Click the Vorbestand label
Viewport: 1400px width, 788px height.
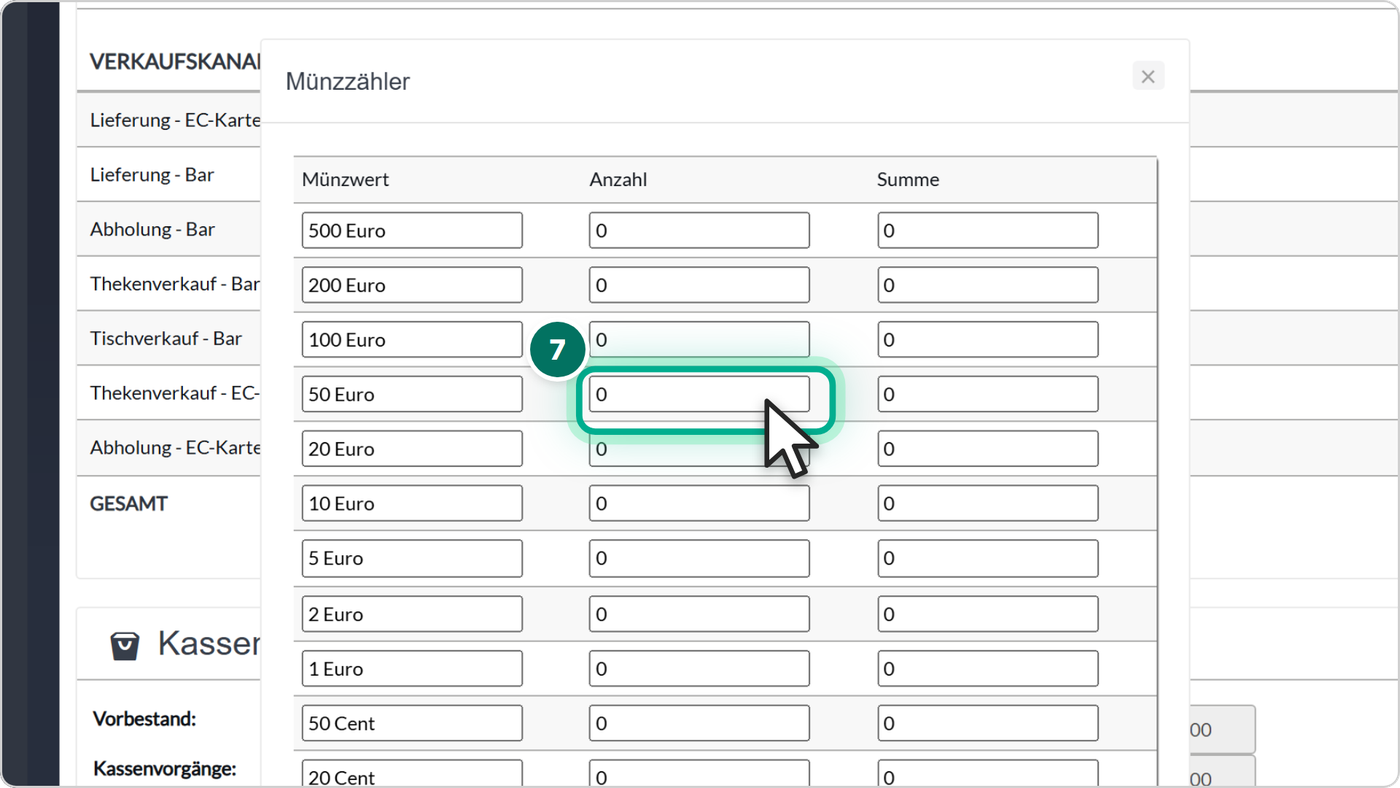[144, 719]
